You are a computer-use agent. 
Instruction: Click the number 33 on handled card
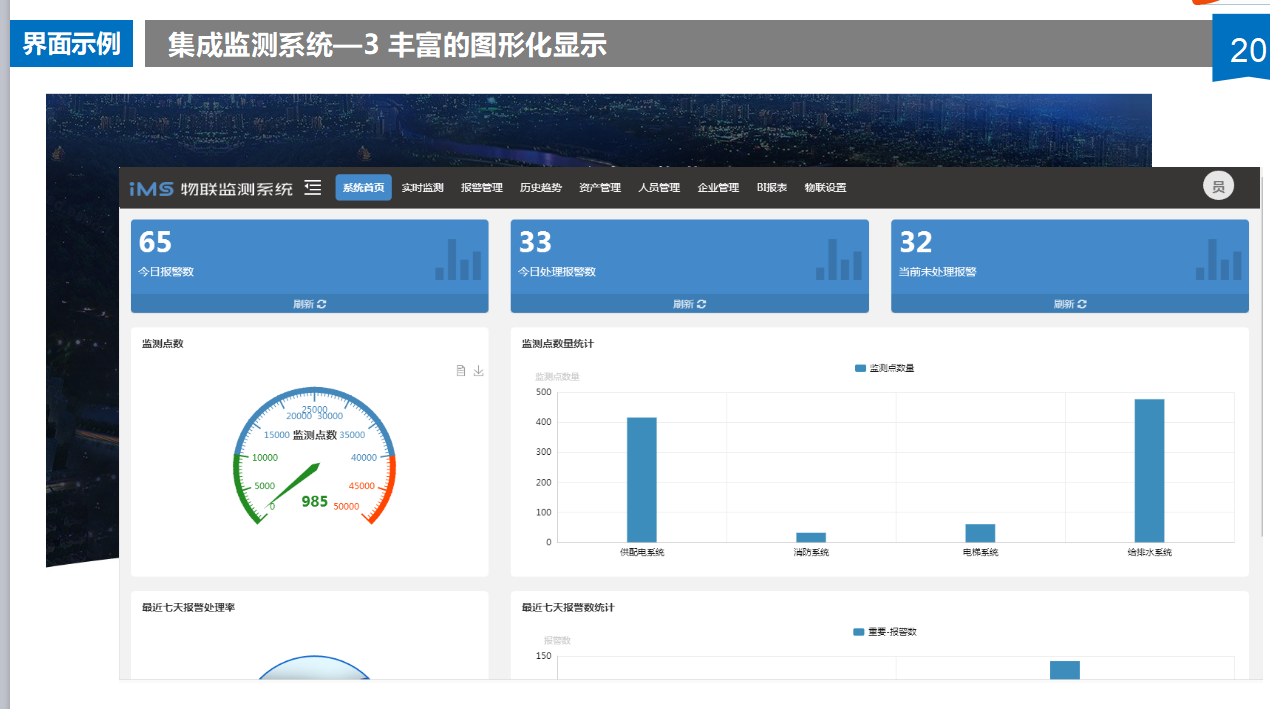(535, 242)
